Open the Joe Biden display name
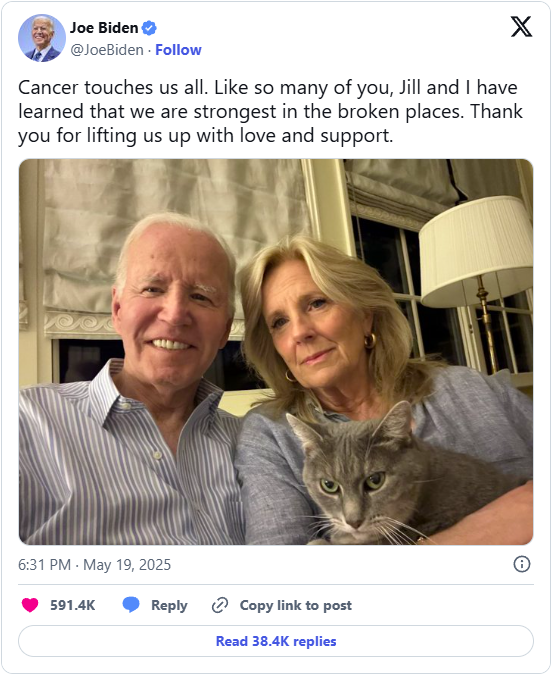 tap(104, 28)
